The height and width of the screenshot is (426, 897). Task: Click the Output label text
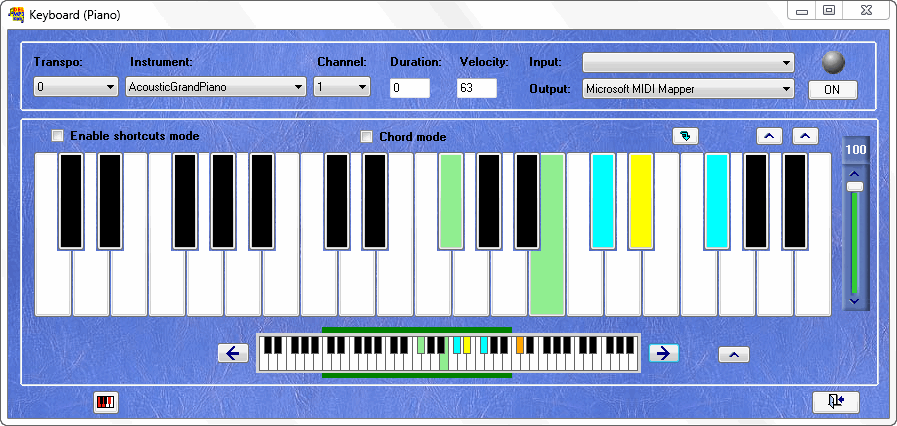(550, 89)
